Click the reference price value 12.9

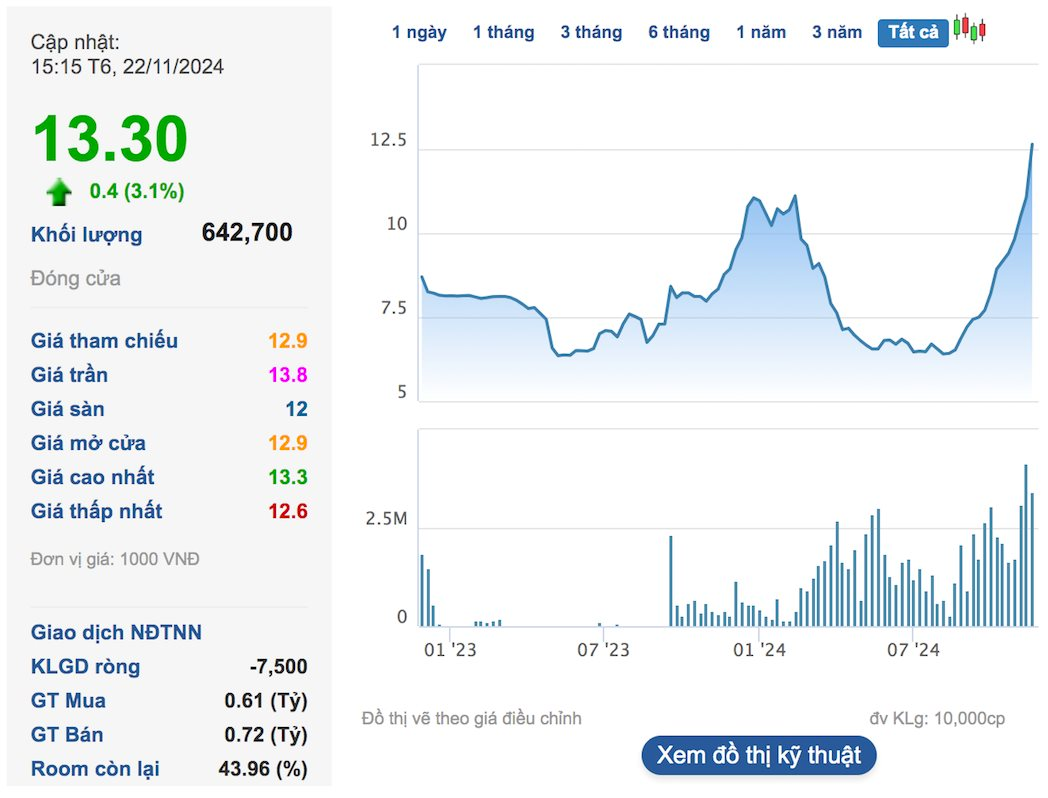point(288,340)
